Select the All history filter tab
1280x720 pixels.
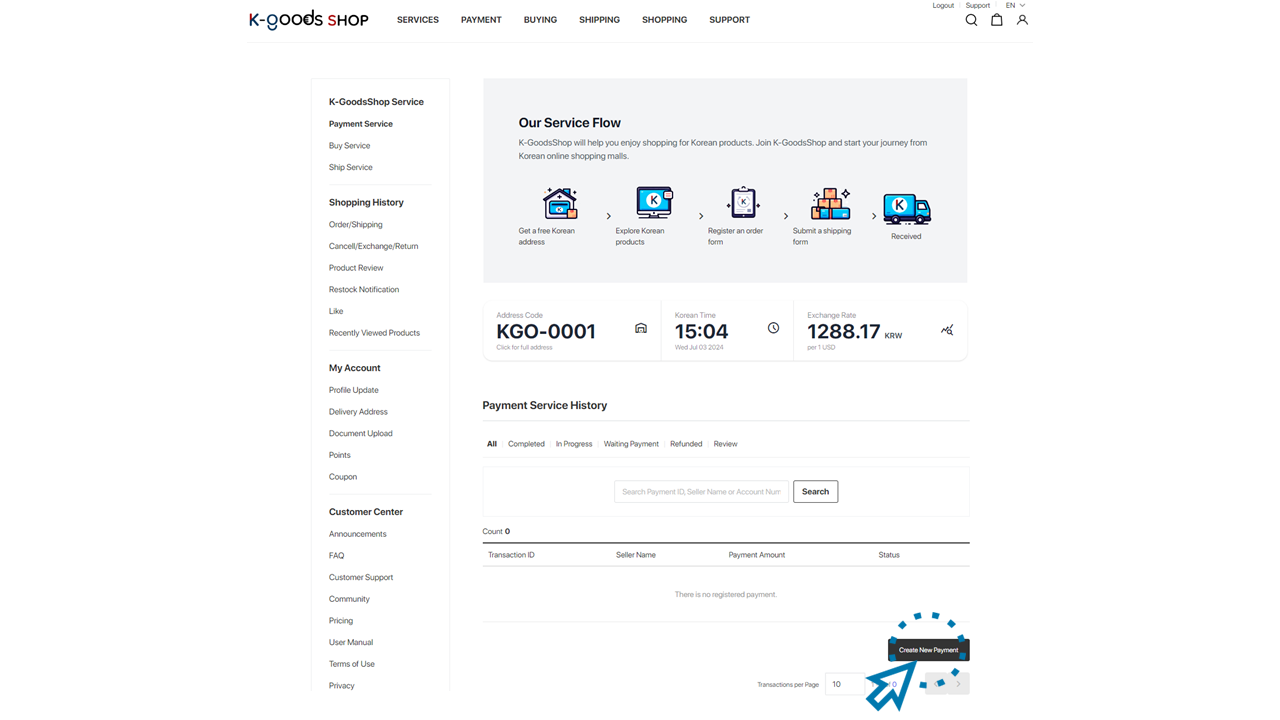click(492, 444)
